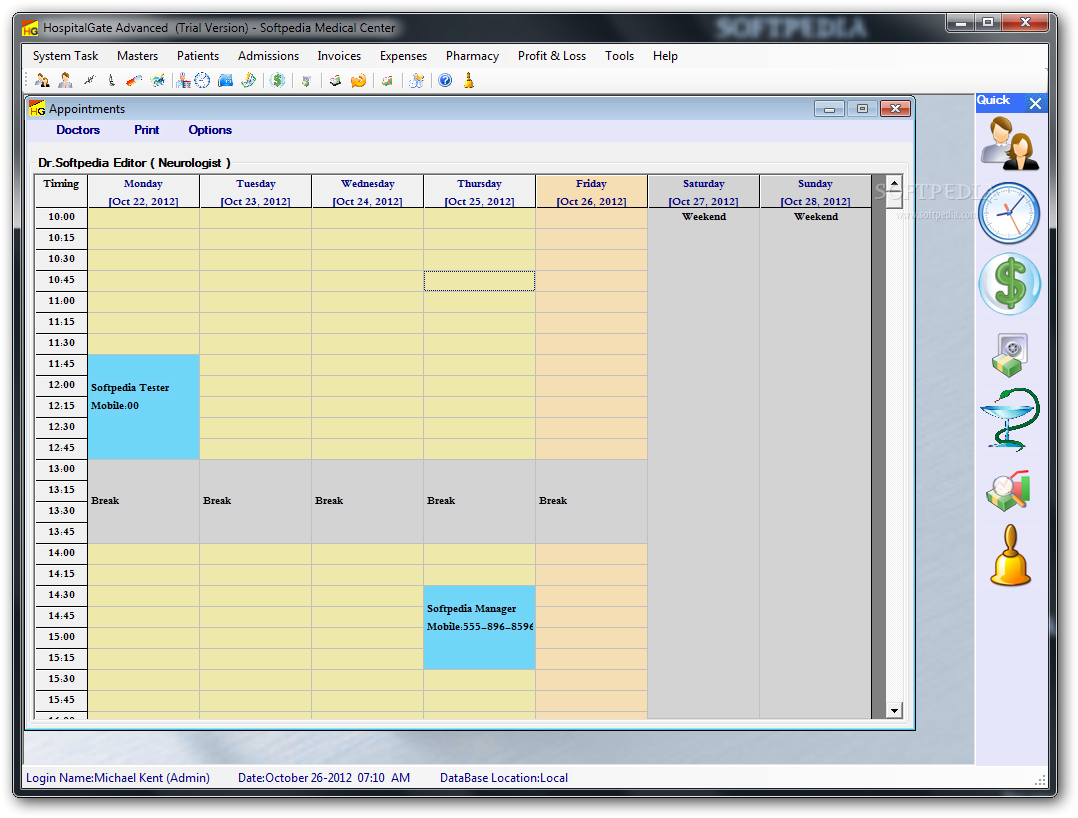Click the red capsule toolbar icon
Viewport: 1078px width, 818px height.
pos(134,80)
